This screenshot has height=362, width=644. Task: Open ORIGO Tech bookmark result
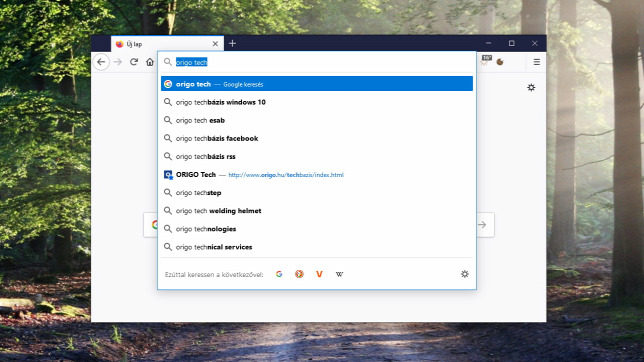point(317,175)
